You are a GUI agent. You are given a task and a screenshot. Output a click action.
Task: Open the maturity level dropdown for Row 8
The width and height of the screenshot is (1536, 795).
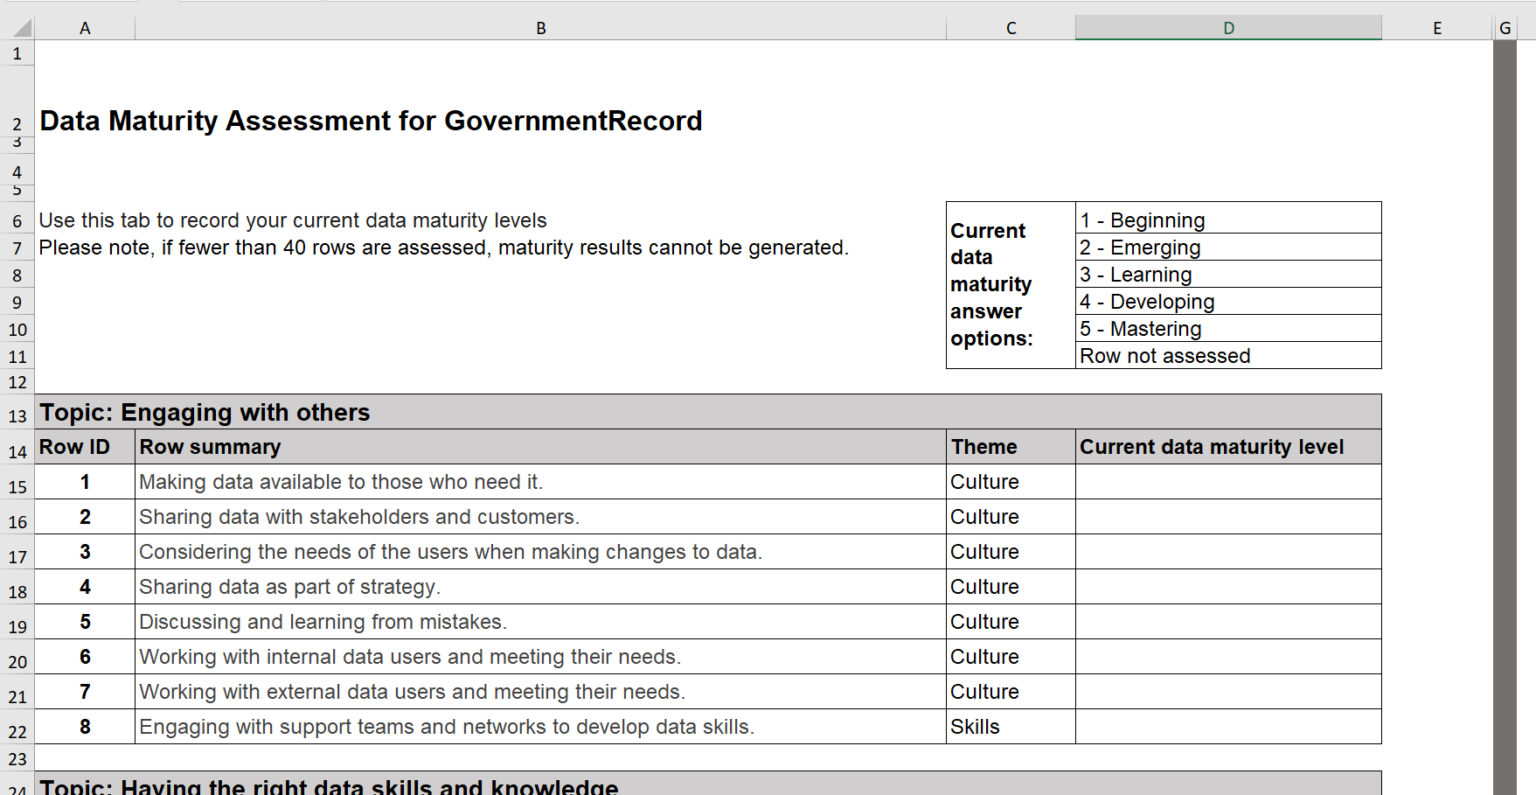[1227, 726]
